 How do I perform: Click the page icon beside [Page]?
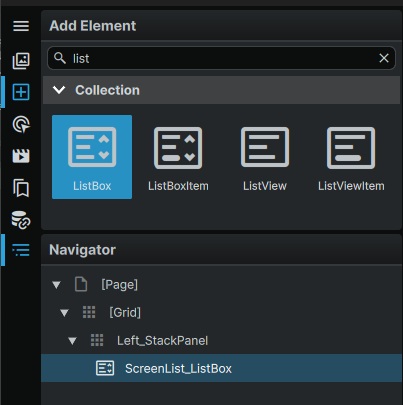pyautogui.click(x=81, y=284)
